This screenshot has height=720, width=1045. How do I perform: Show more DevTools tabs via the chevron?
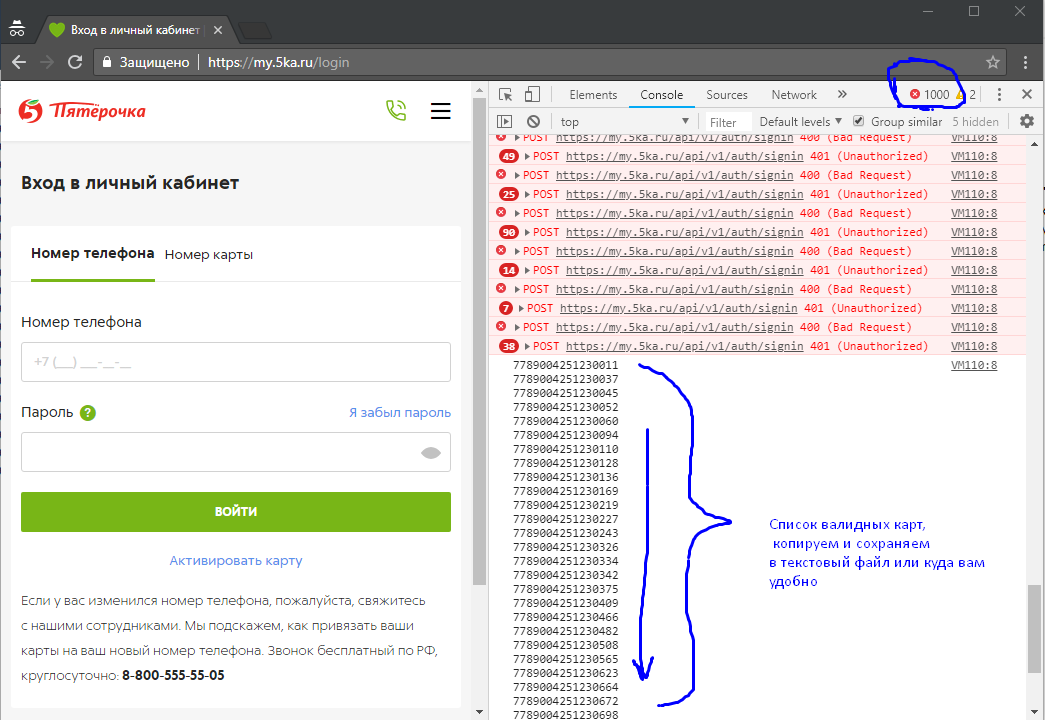click(x=842, y=95)
